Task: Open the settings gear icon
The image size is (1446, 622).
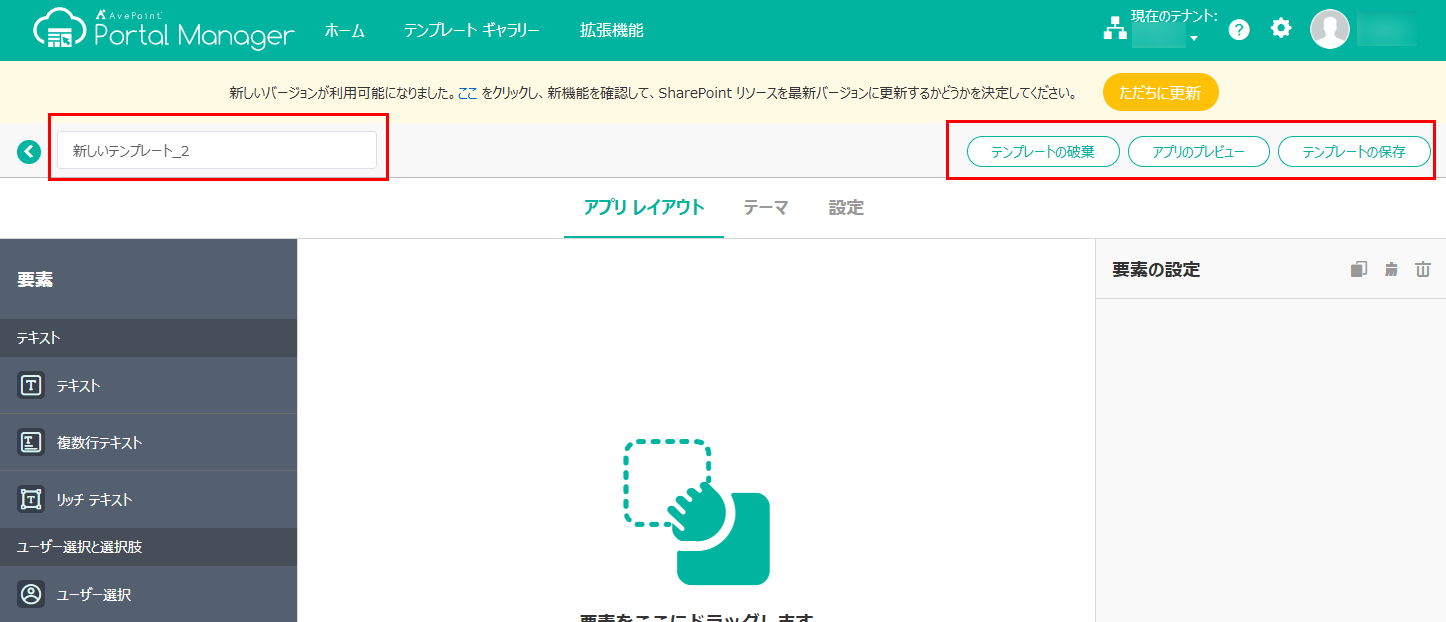Action: (x=1281, y=28)
